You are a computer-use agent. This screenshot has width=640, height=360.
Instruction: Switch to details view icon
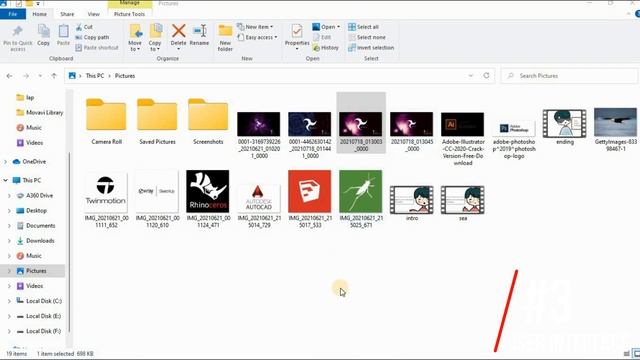pyautogui.click(x=627, y=353)
